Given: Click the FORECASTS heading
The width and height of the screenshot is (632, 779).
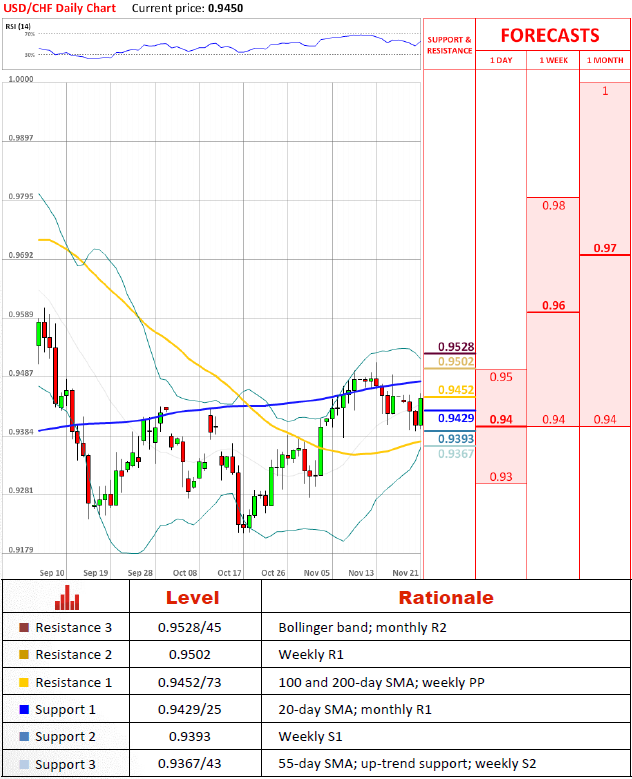Looking at the screenshot, I should point(550,35).
